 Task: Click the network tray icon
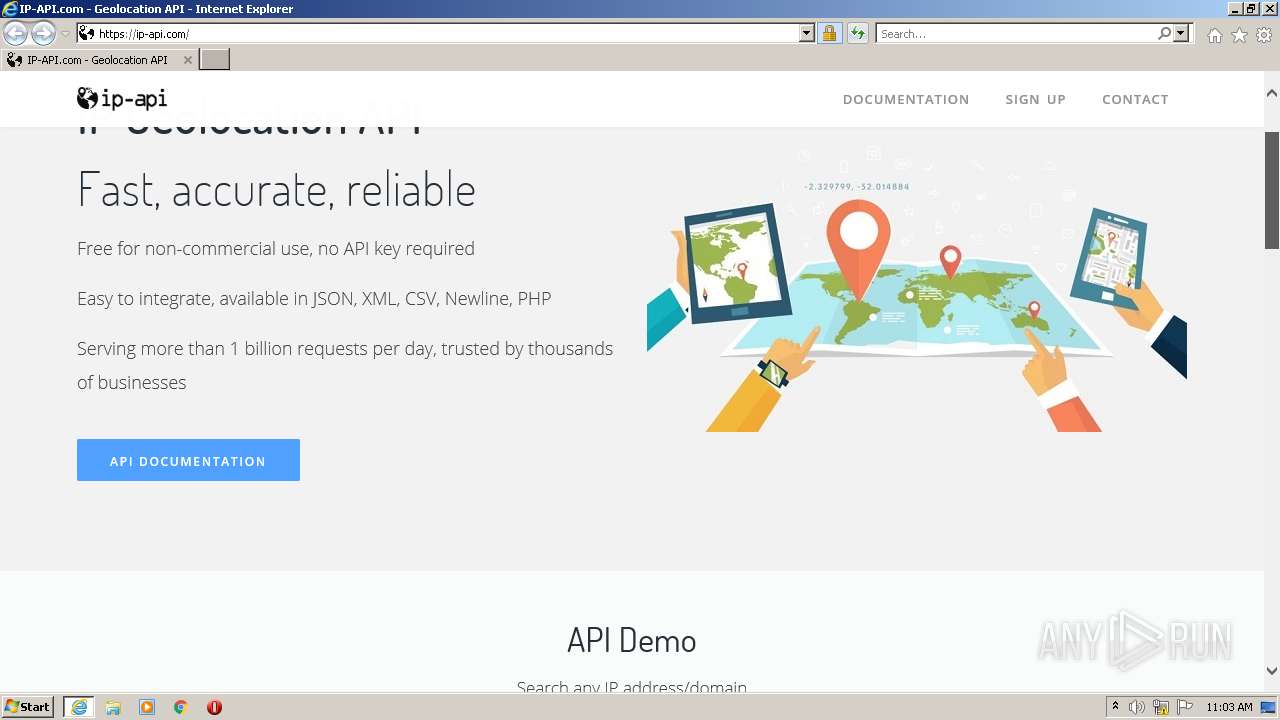(1161, 707)
